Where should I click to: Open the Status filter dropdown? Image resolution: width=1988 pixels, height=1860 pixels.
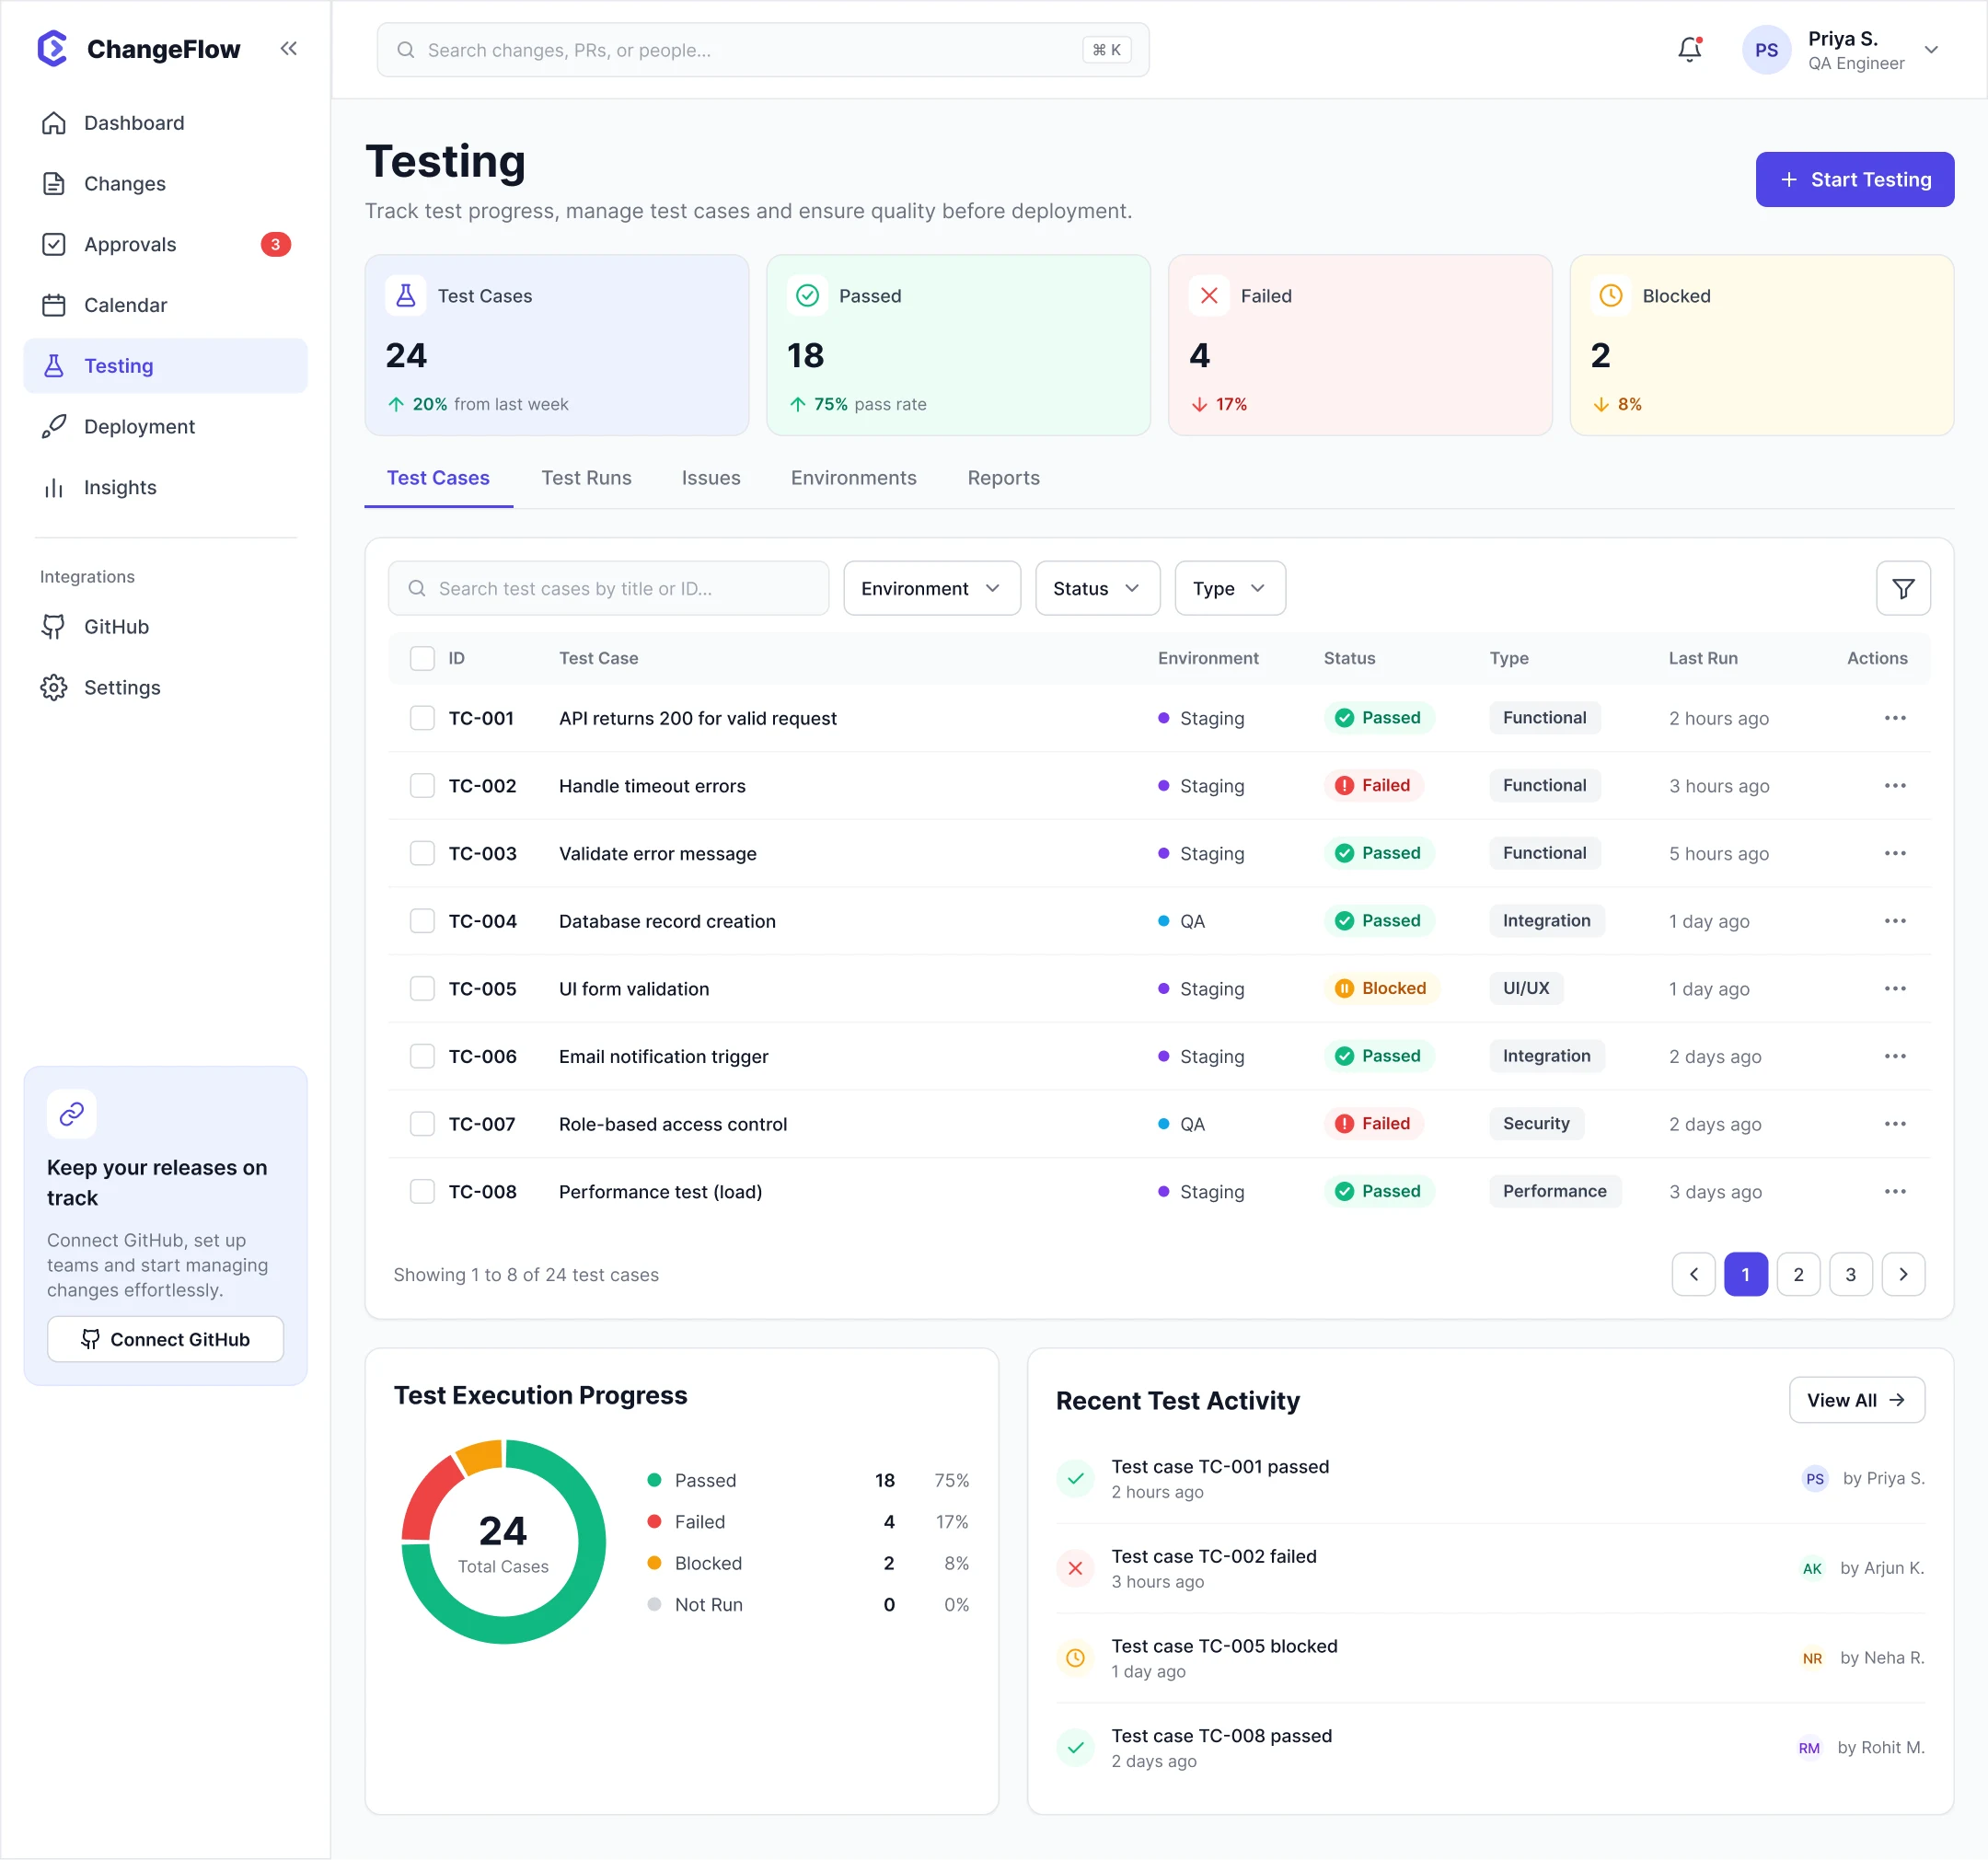pyautogui.click(x=1096, y=588)
